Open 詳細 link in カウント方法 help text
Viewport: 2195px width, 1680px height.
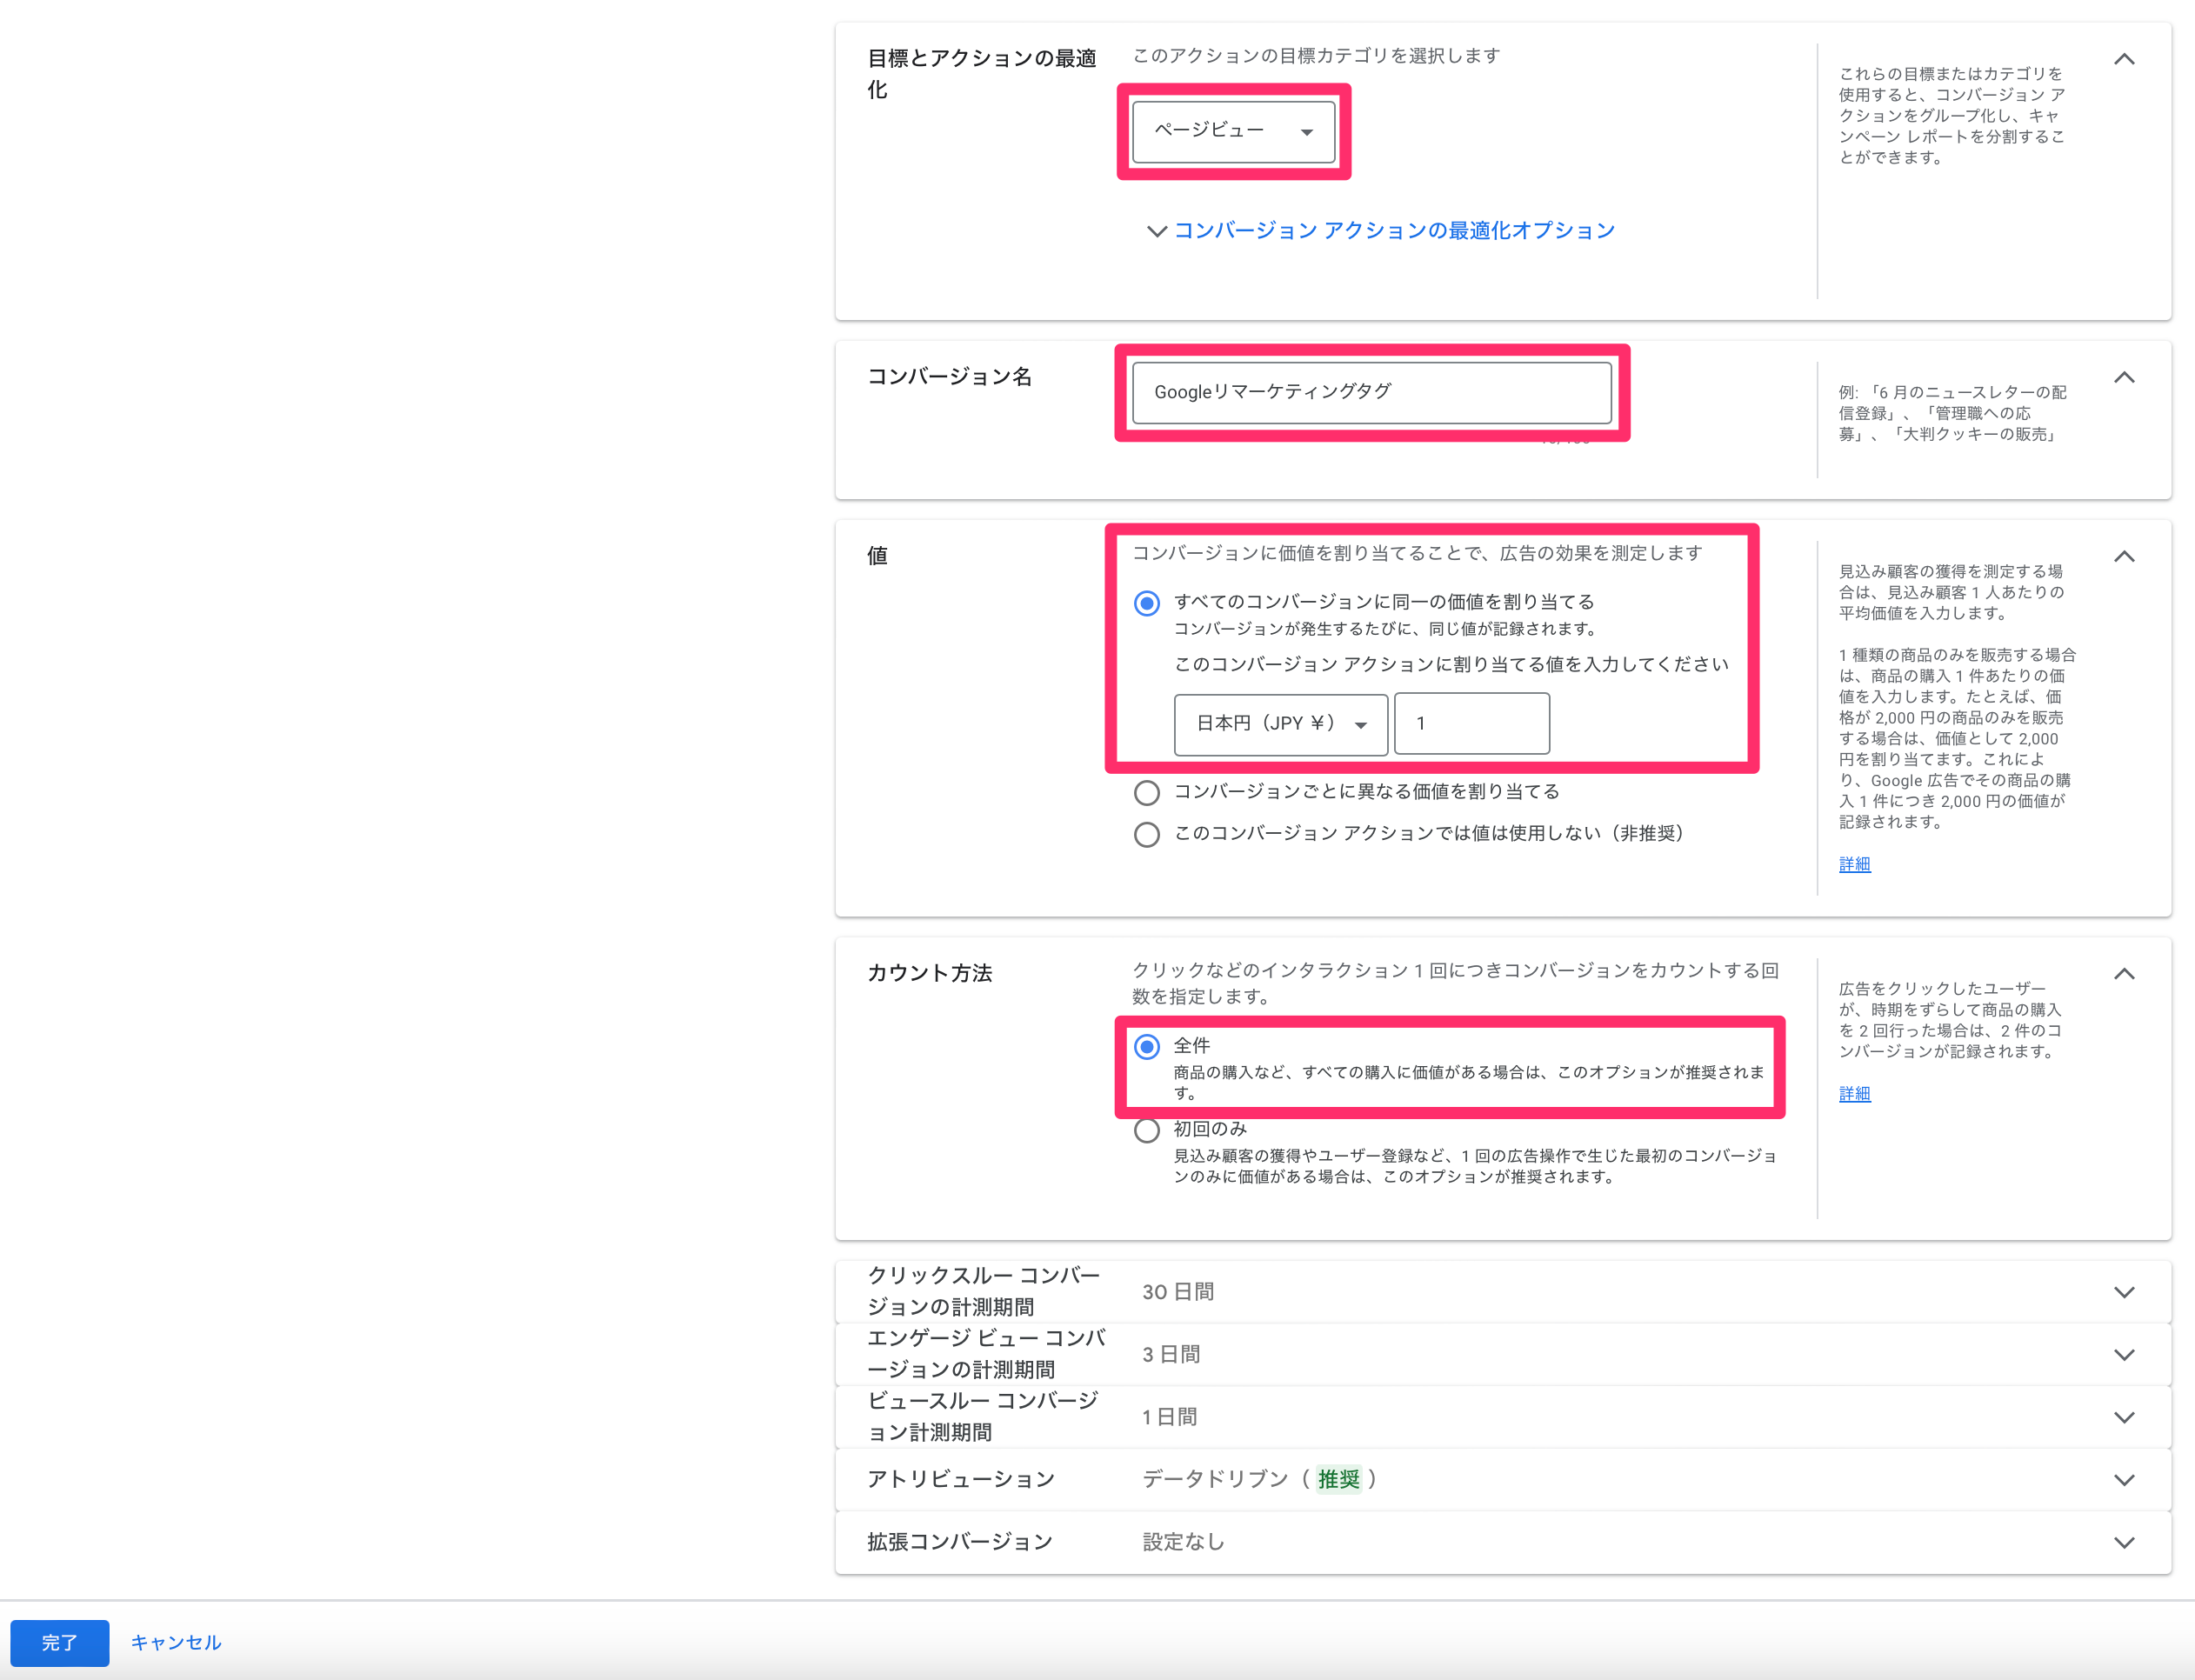[x=1854, y=1094]
